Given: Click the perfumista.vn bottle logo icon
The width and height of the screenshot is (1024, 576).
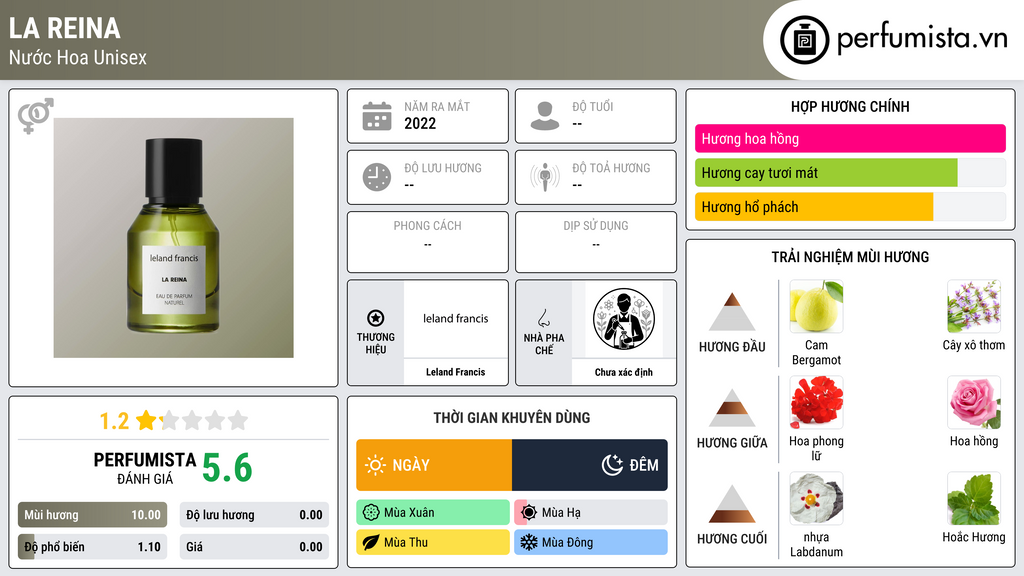Looking at the screenshot, I should (804, 40).
